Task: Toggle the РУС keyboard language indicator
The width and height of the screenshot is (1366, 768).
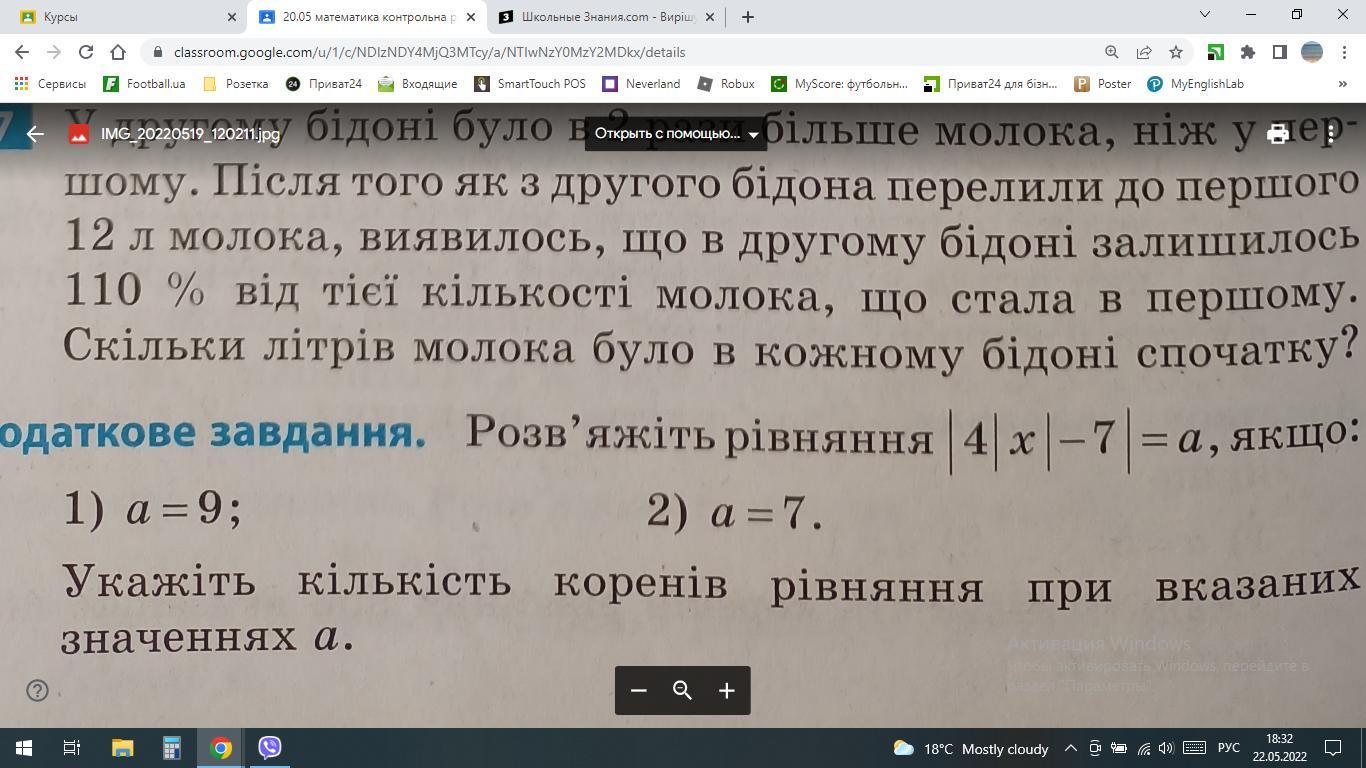Action: coord(1228,748)
